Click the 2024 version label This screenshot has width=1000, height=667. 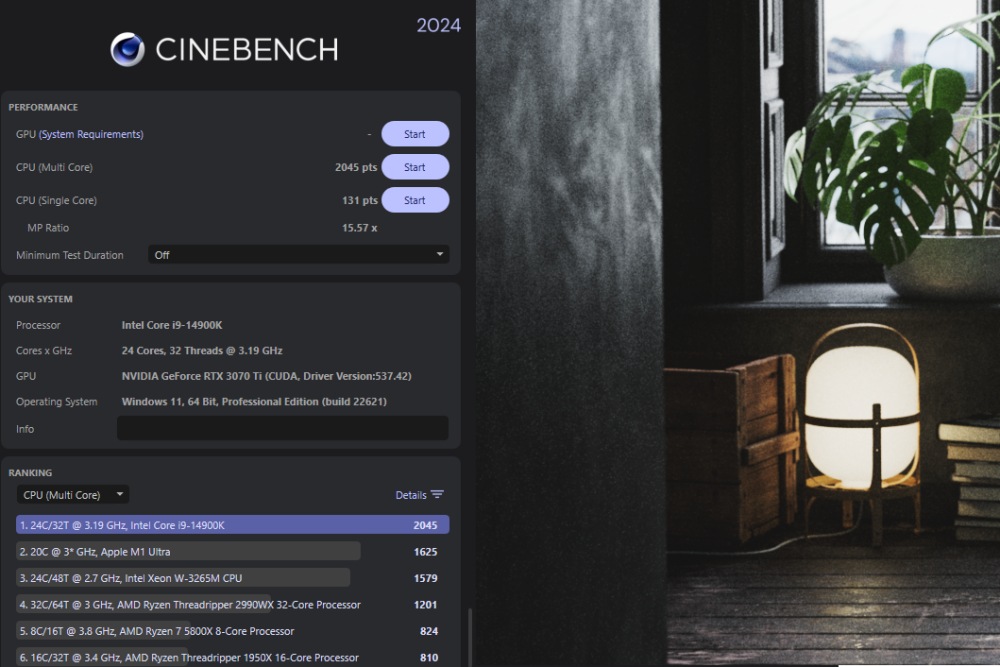pyautogui.click(x=439, y=26)
